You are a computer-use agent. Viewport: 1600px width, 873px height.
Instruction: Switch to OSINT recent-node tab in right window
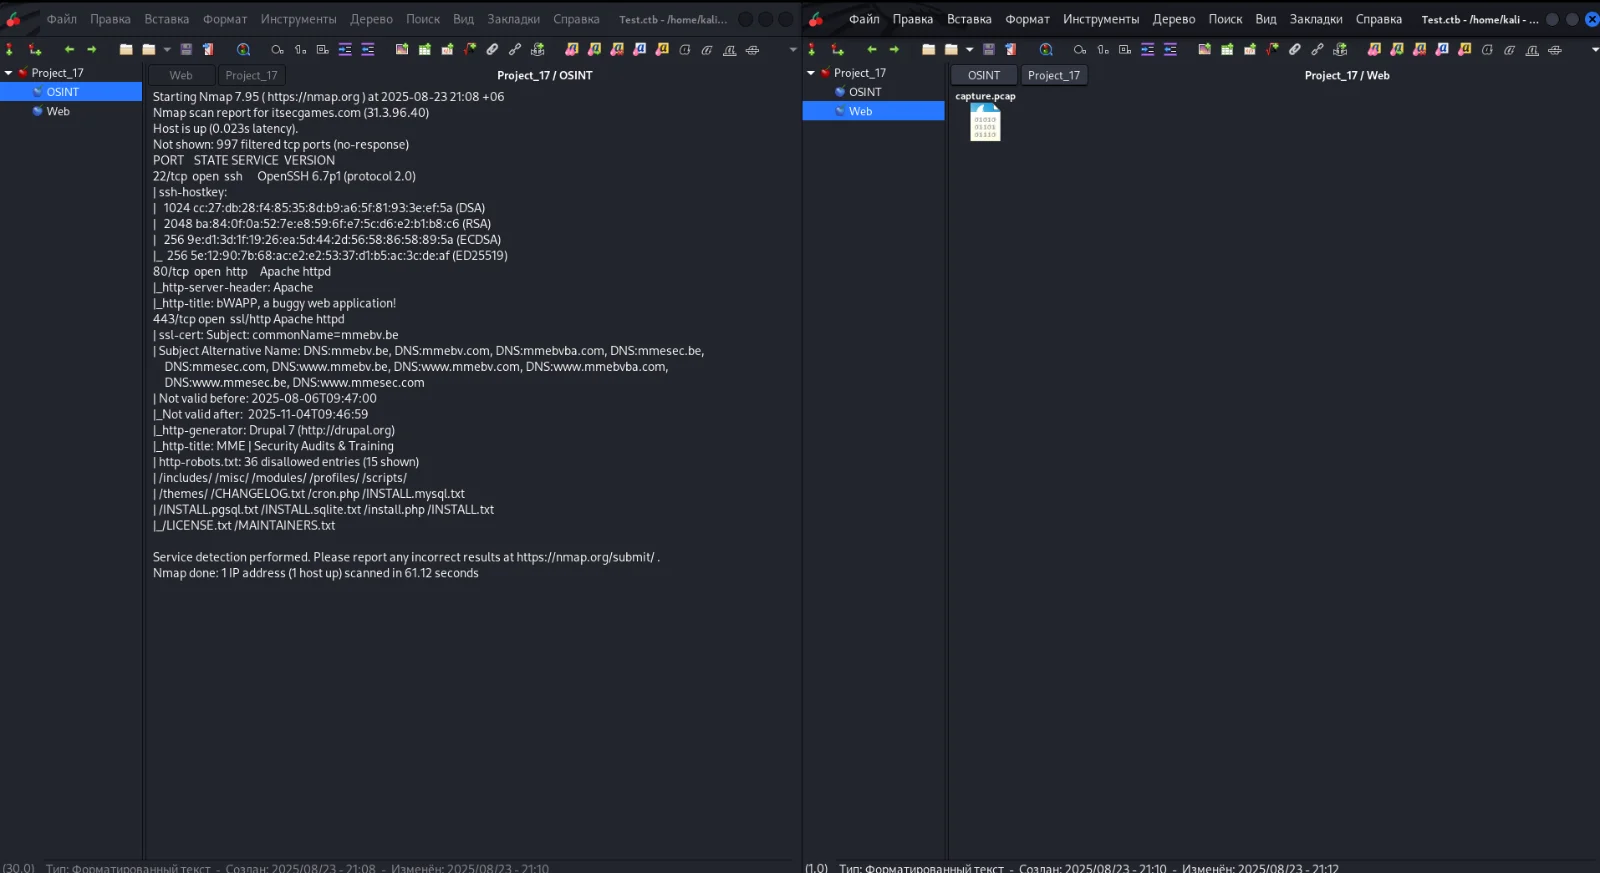(984, 75)
